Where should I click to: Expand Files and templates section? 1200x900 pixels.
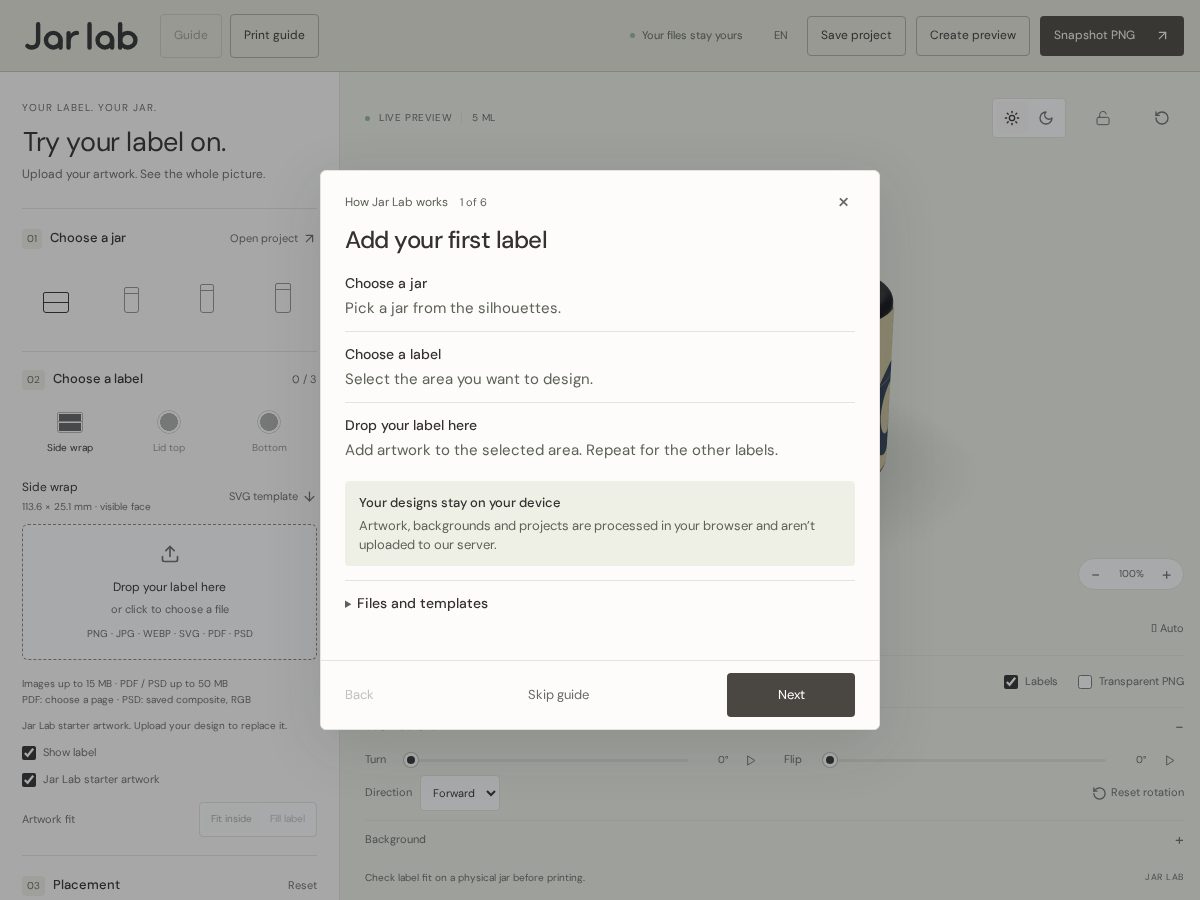[416, 604]
